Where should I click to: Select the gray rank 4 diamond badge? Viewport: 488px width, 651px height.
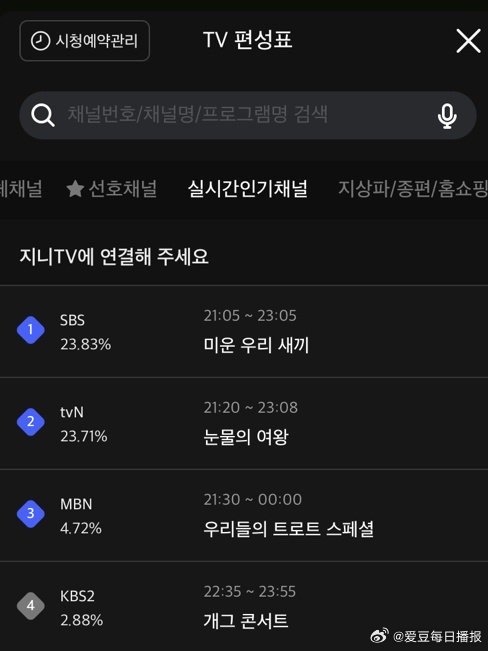(x=31, y=606)
